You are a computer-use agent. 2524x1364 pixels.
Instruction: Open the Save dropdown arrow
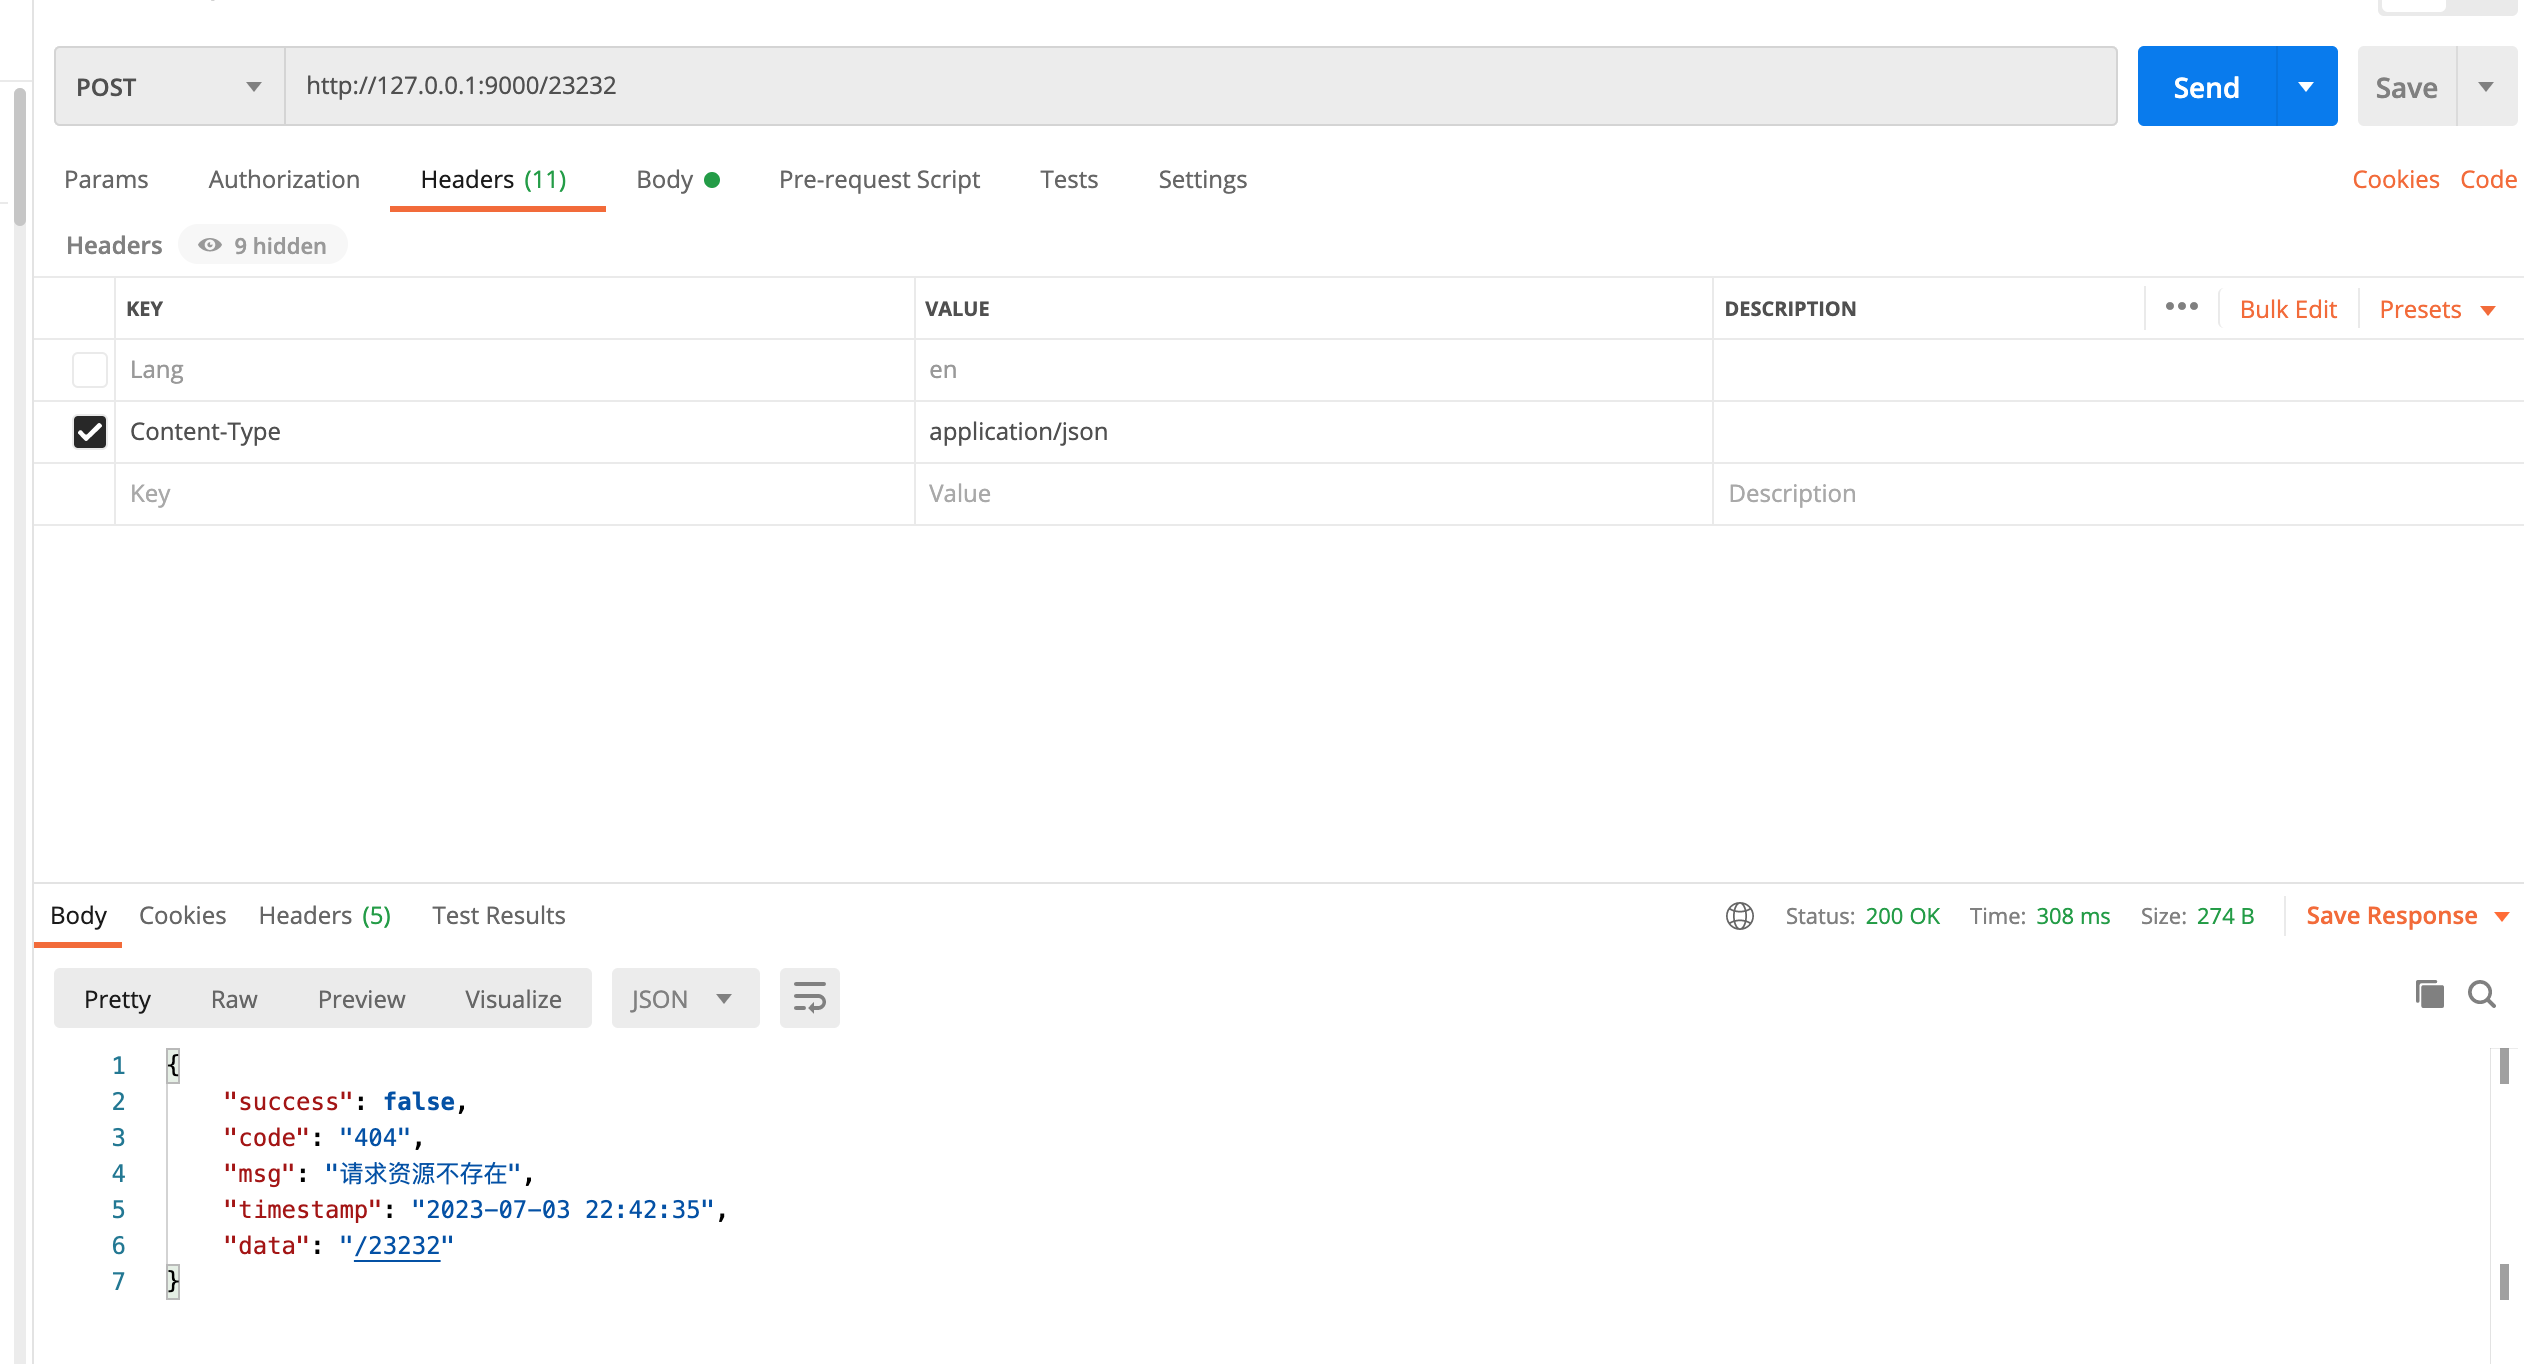click(x=2486, y=87)
